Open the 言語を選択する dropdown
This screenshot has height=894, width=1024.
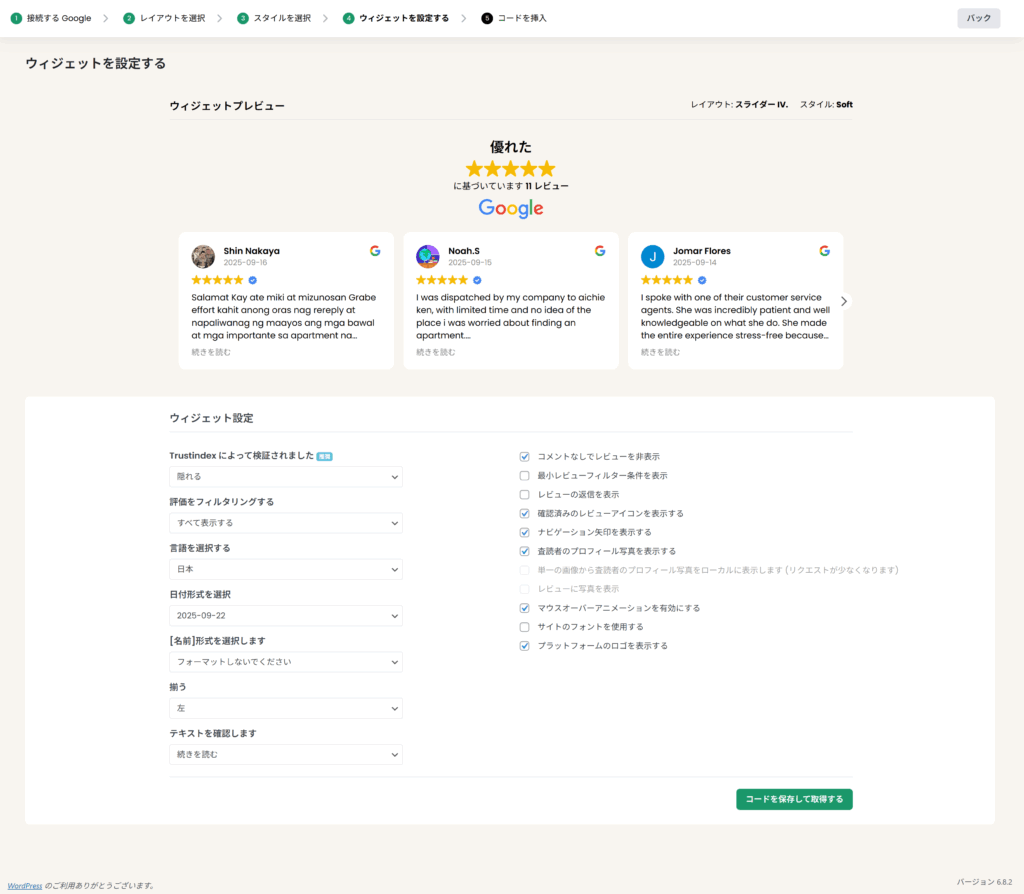pos(286,569)
